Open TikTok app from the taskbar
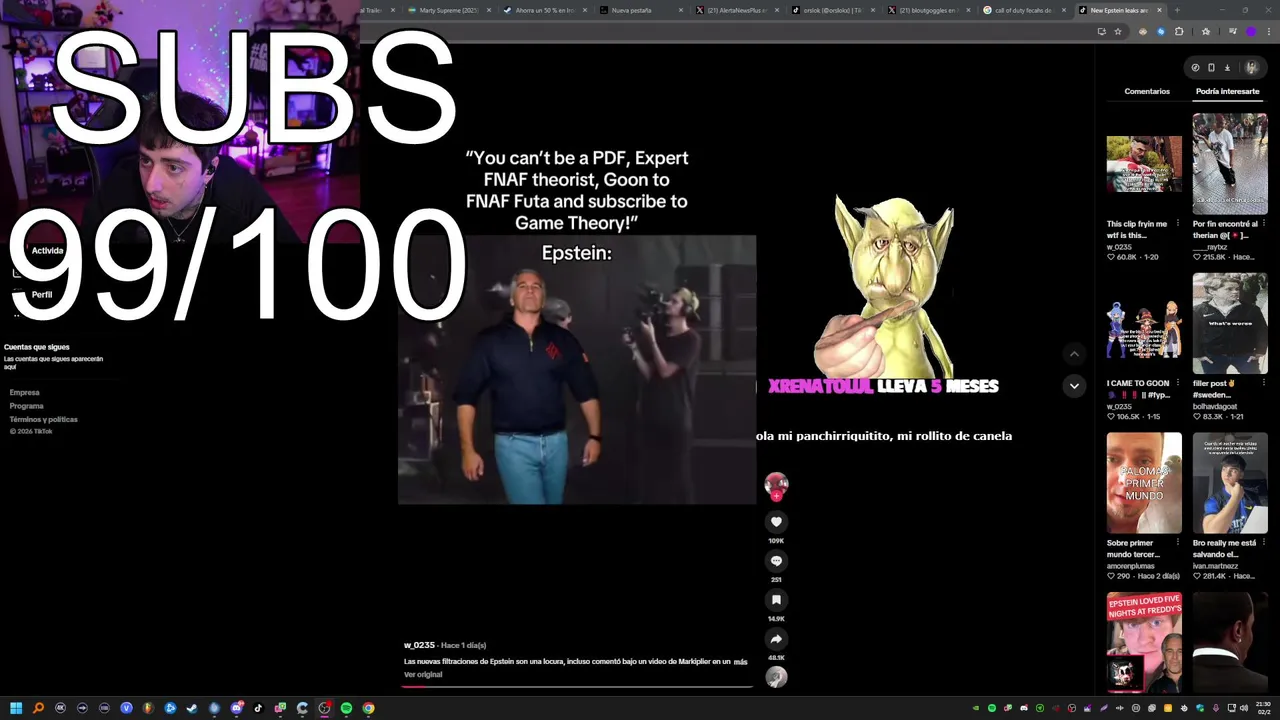 point(258,708)
